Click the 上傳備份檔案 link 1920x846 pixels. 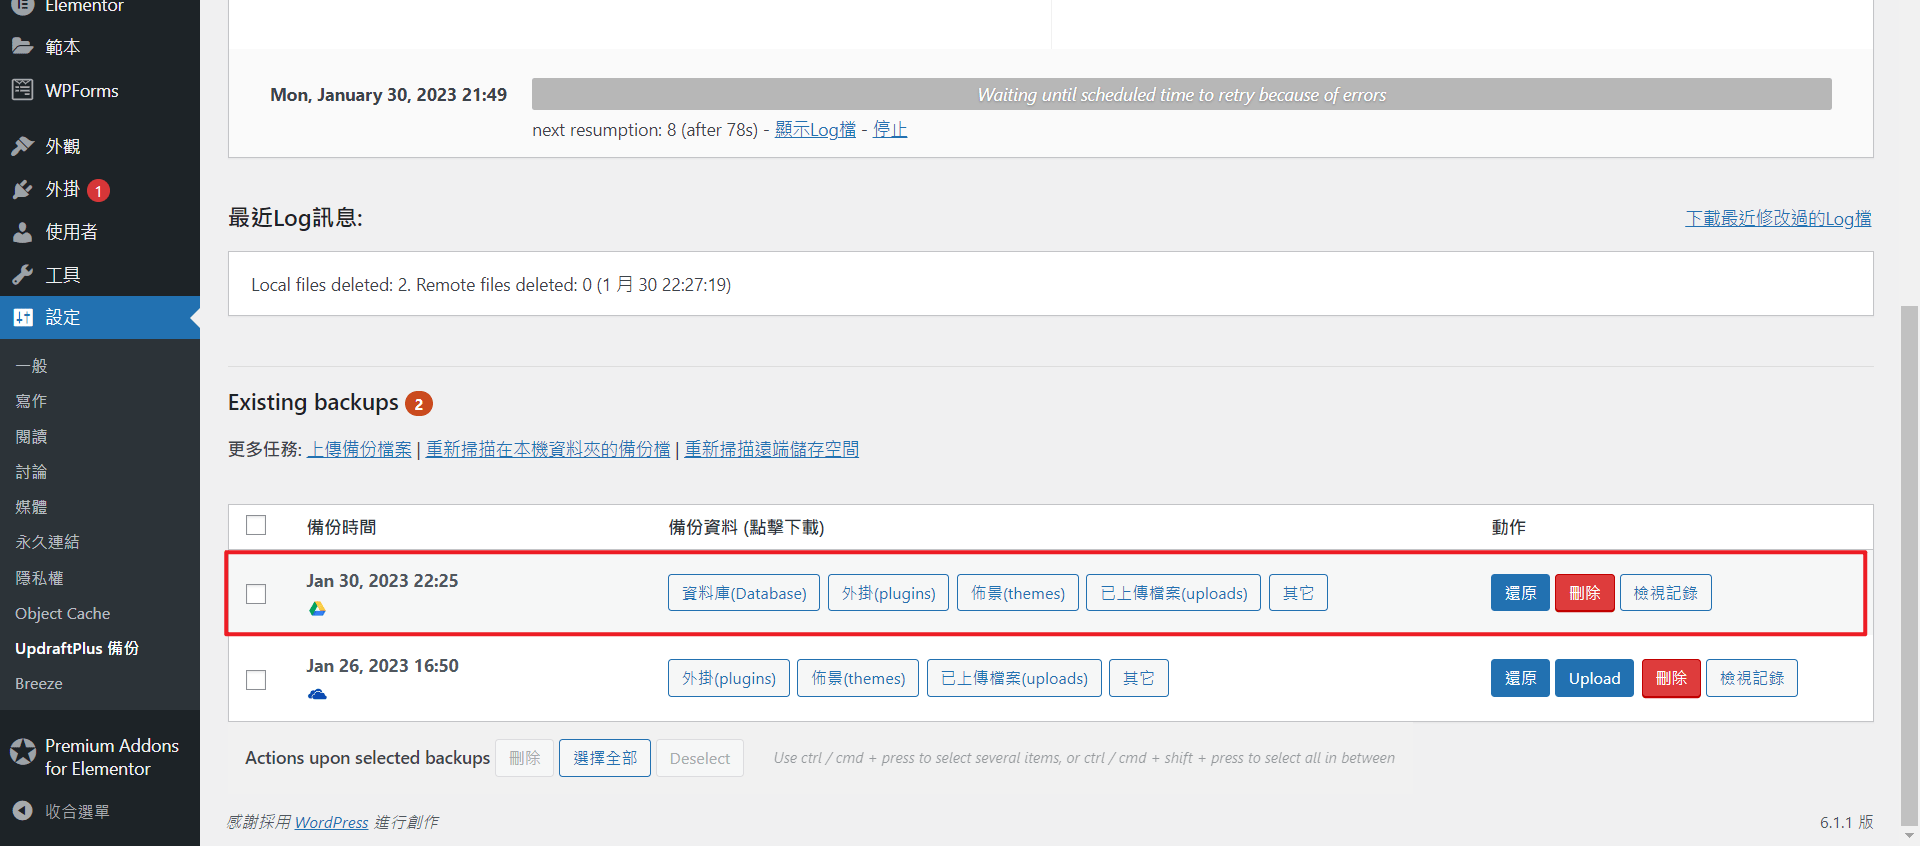pyautogui.click(x=359, y=449)
